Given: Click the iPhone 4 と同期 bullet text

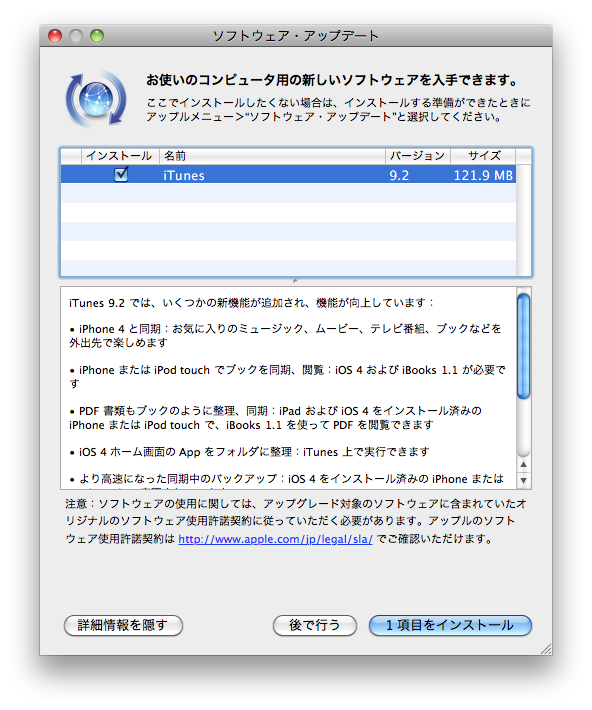Looking at the screenshot, I should 285,336.
